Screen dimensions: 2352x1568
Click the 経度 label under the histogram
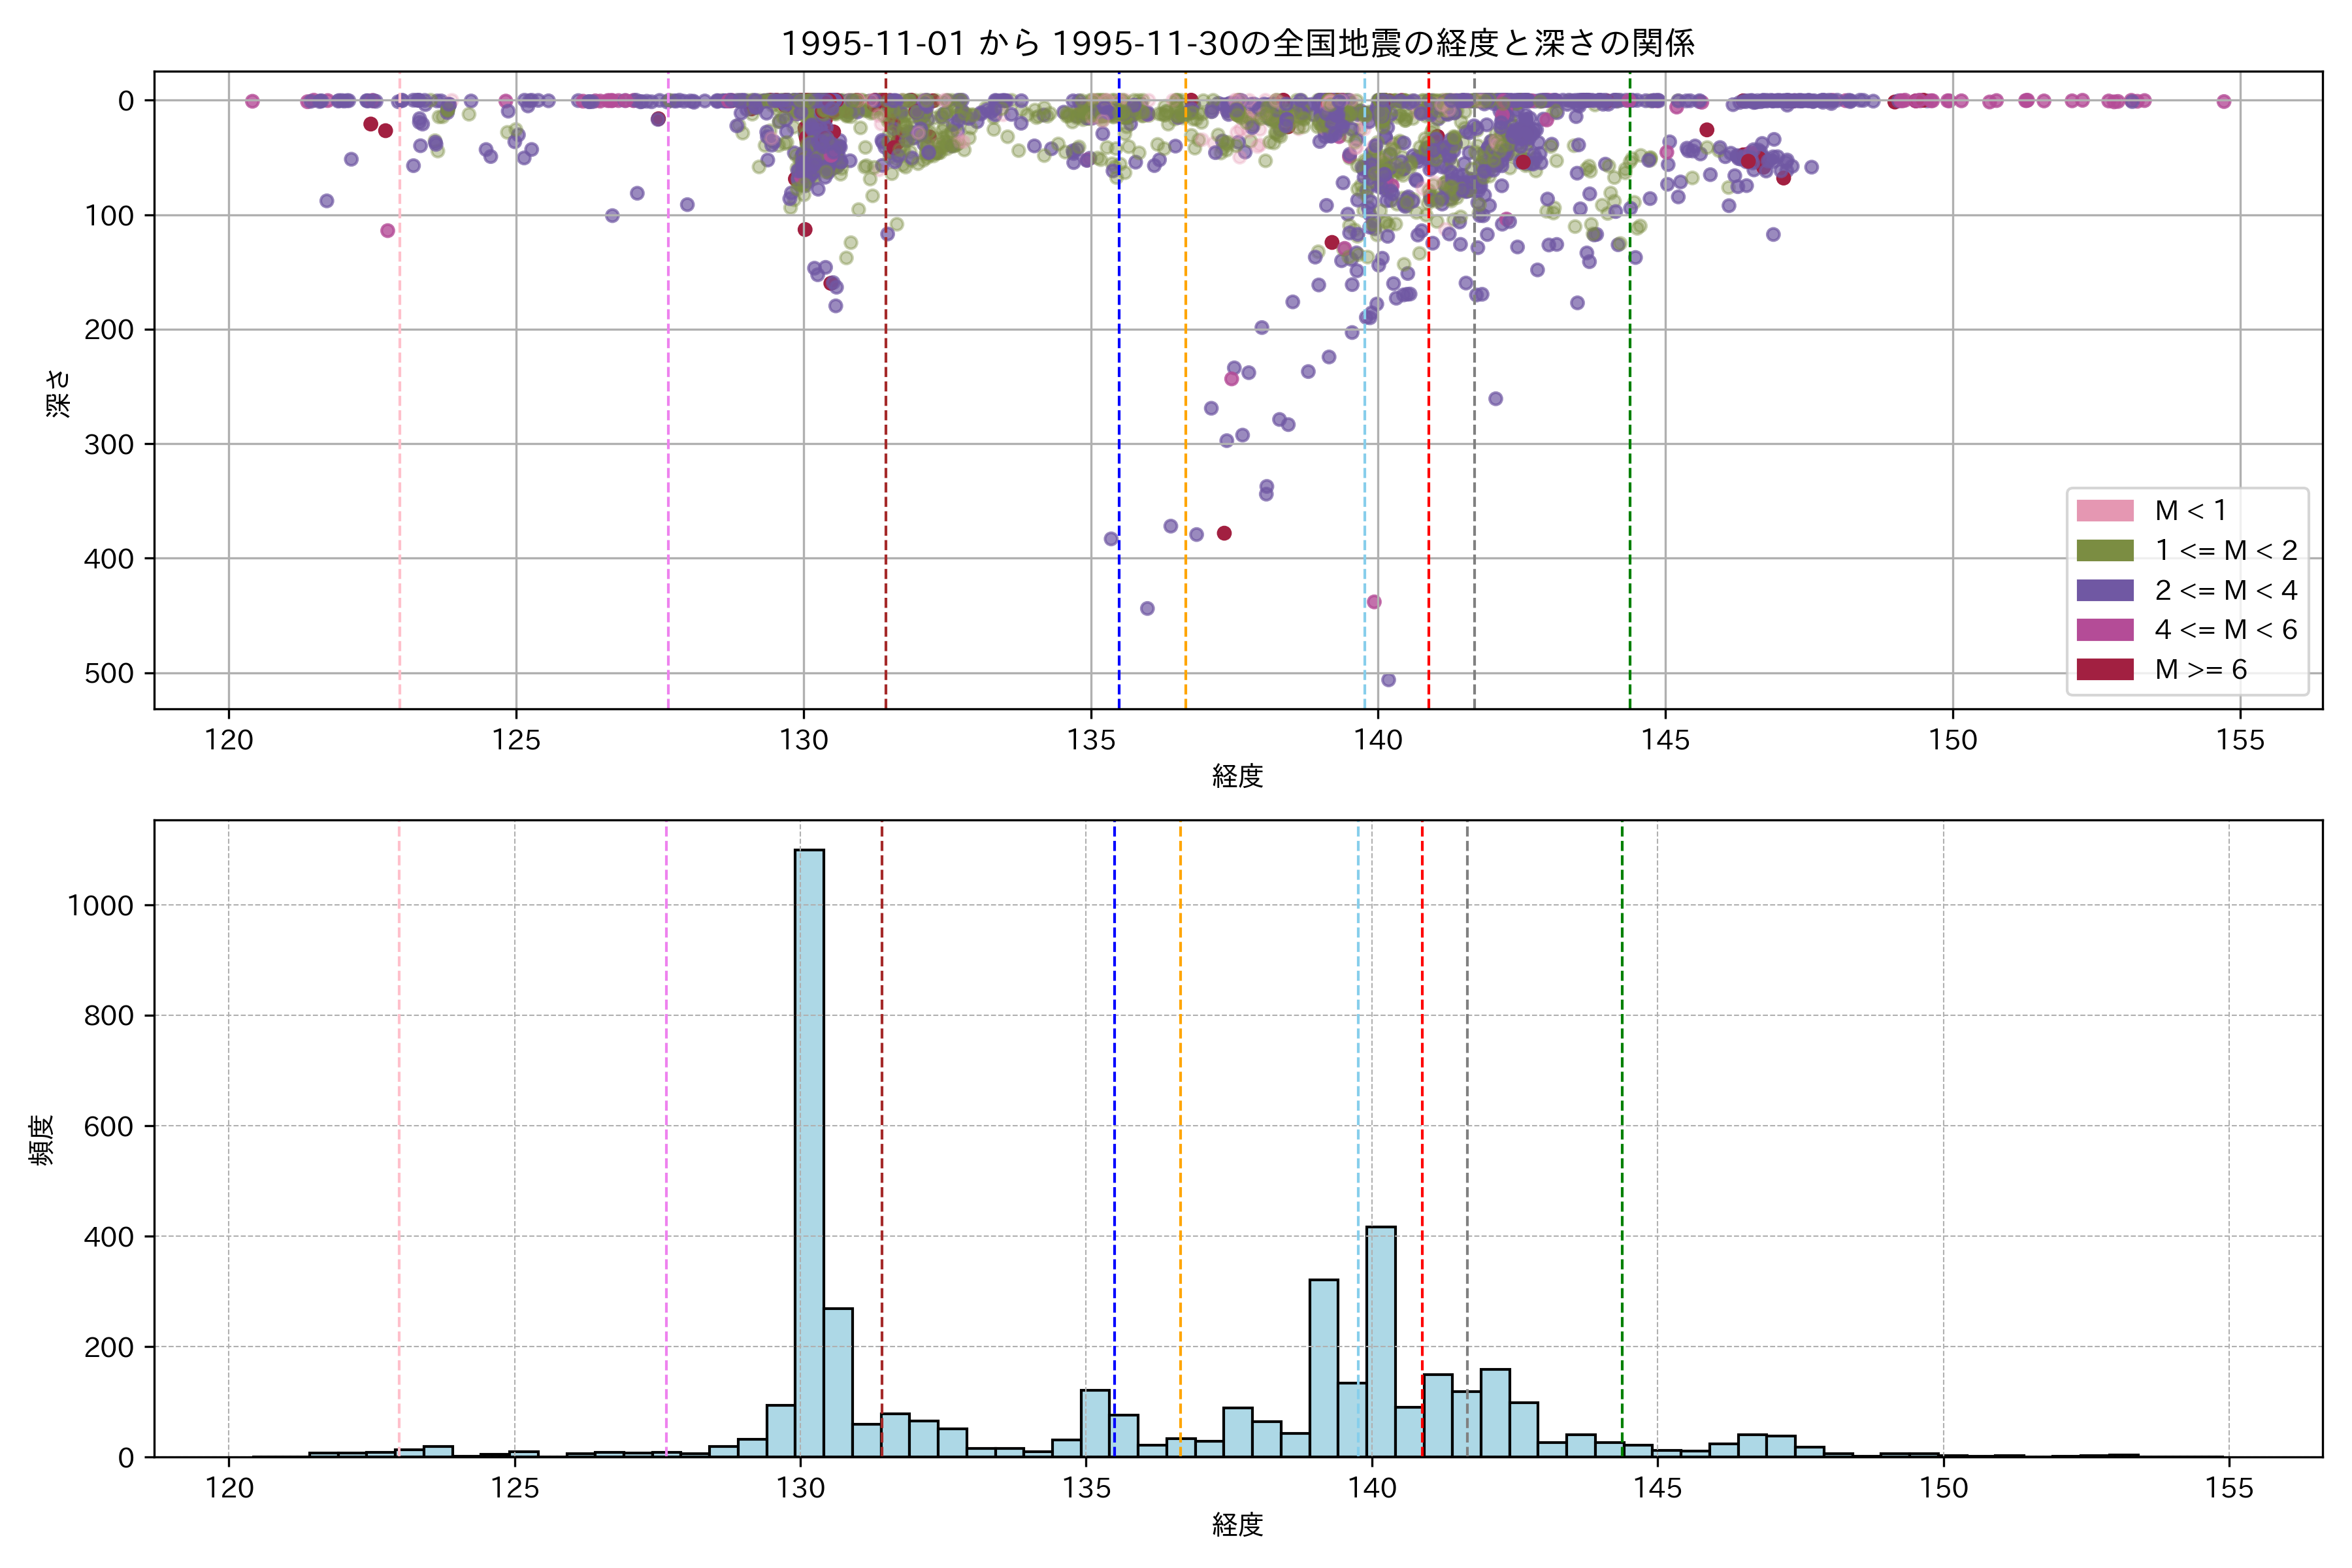[1237, 1525]
